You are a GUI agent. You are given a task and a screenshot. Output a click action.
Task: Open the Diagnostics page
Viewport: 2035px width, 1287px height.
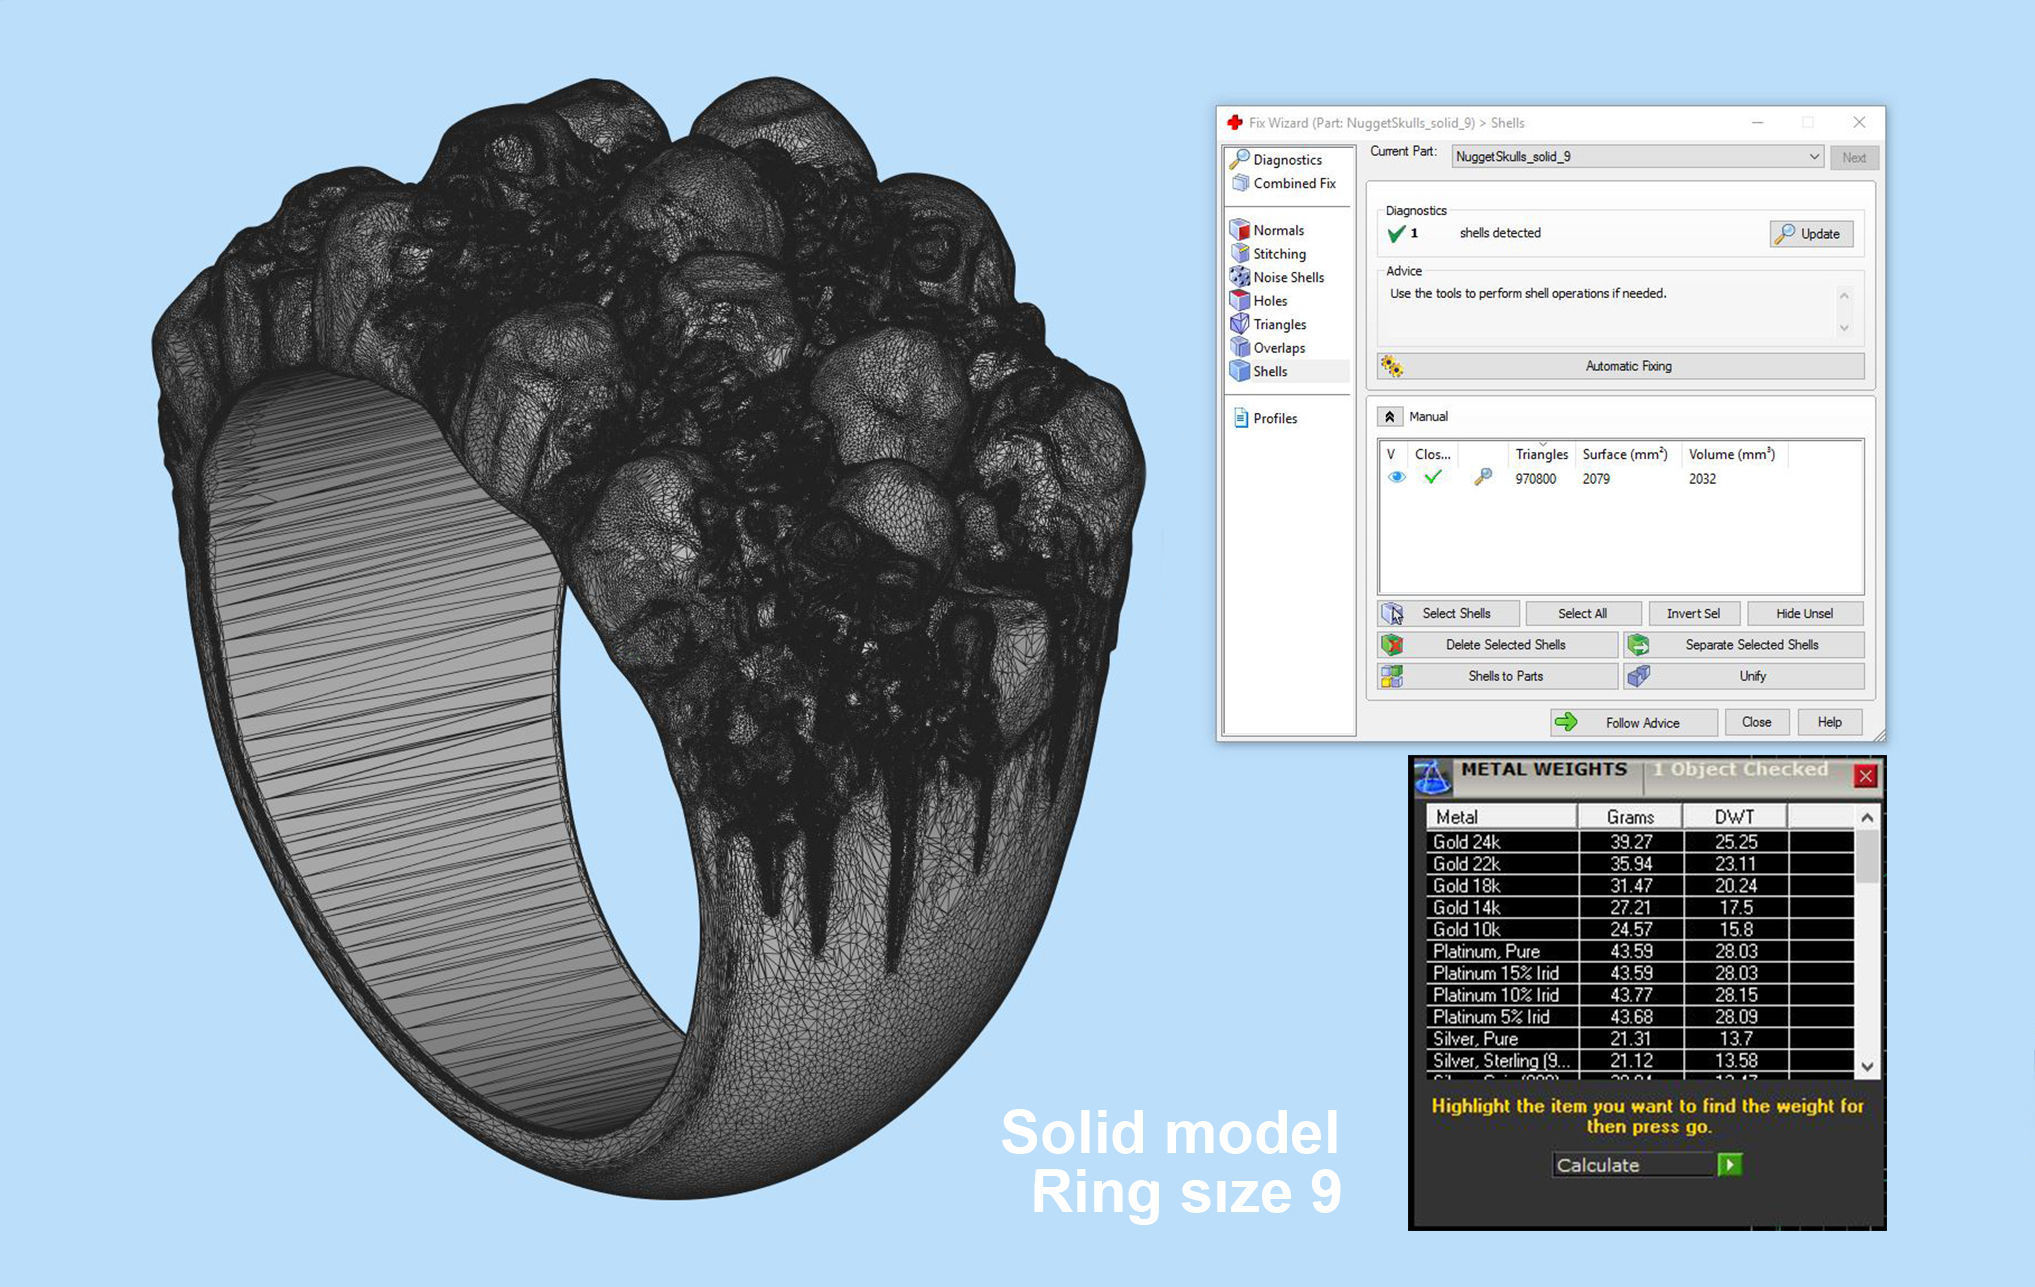click(1286, 160)
